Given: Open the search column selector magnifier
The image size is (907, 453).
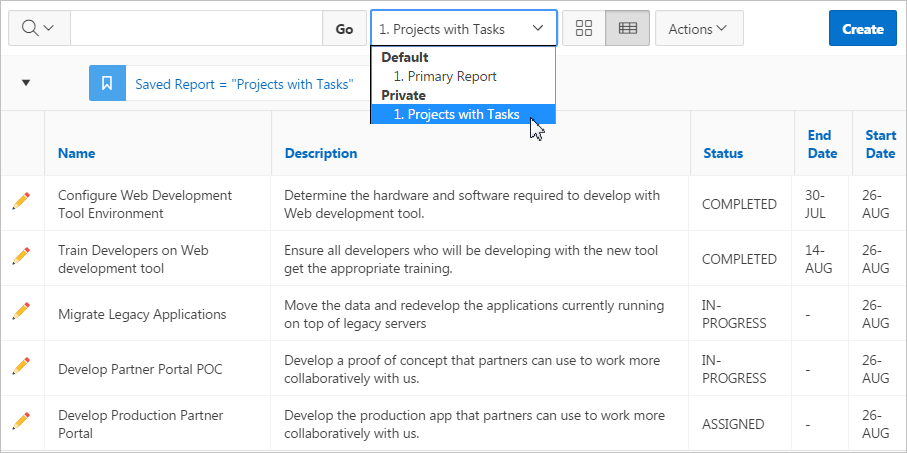Looking at the screenshot, I should (x=38, y=29).
